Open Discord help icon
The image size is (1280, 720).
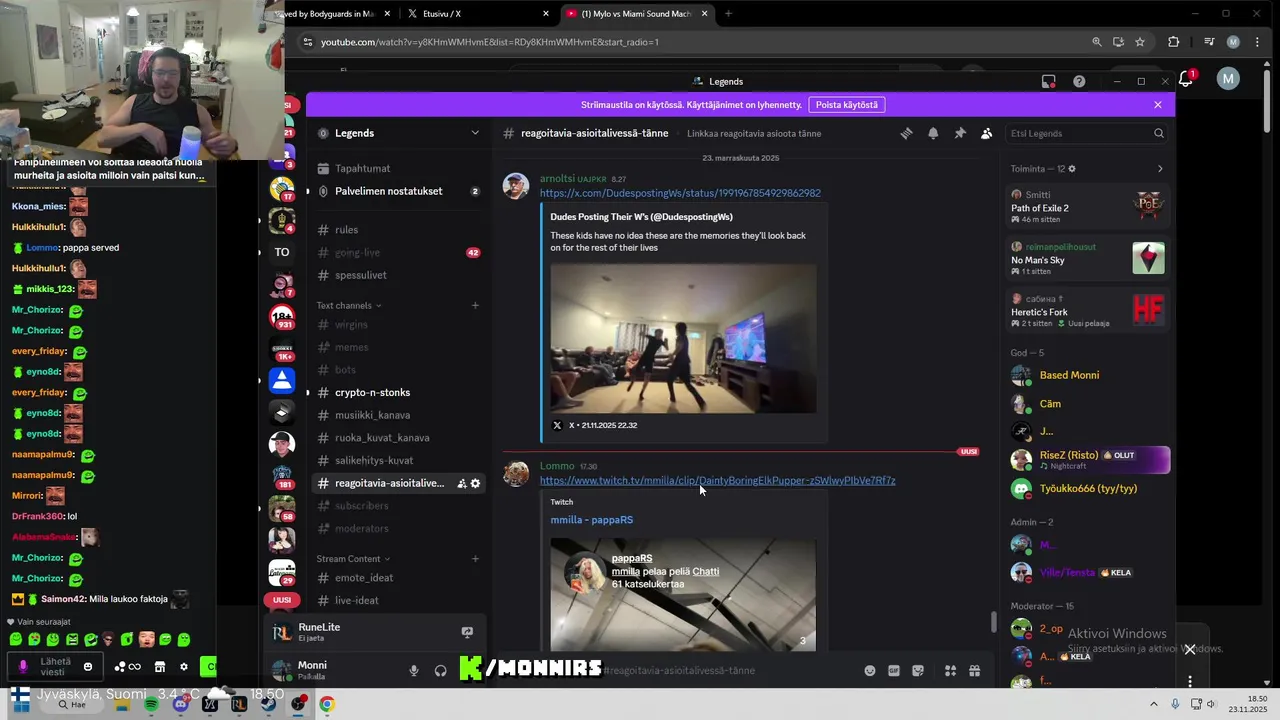(x=1079, y=81)
